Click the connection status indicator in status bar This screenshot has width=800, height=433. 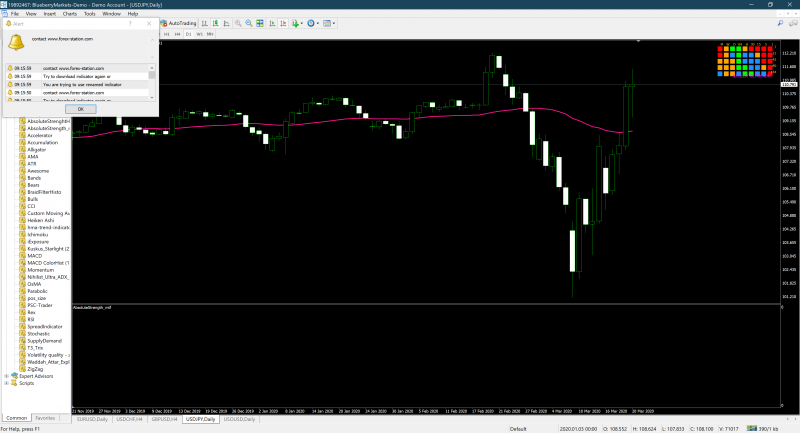tap(763, 429)
